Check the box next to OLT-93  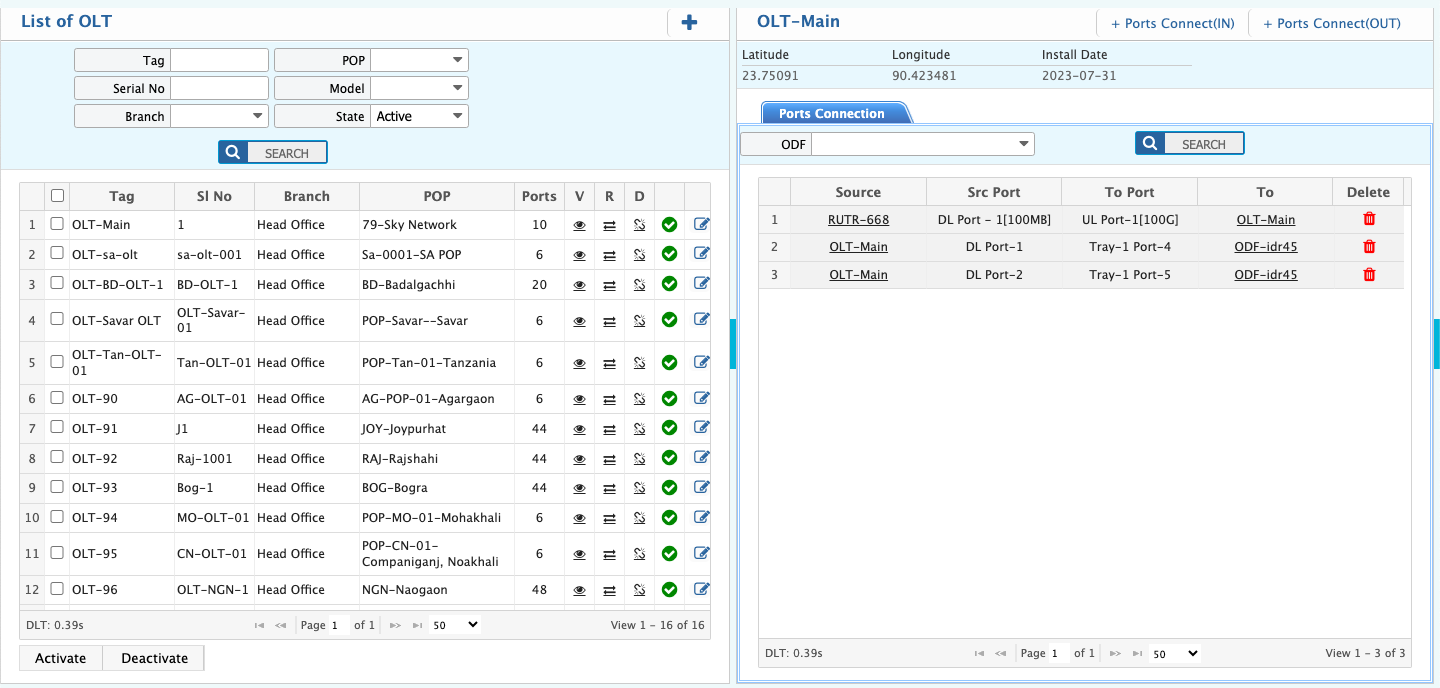pos(57,488)
